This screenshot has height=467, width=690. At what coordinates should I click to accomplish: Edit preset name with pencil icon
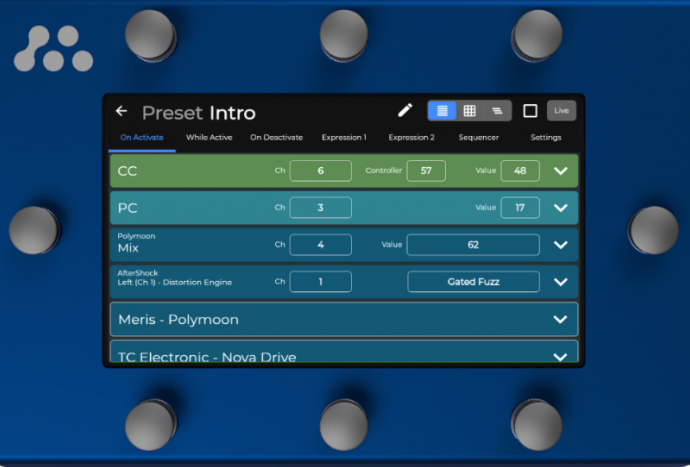405,110
